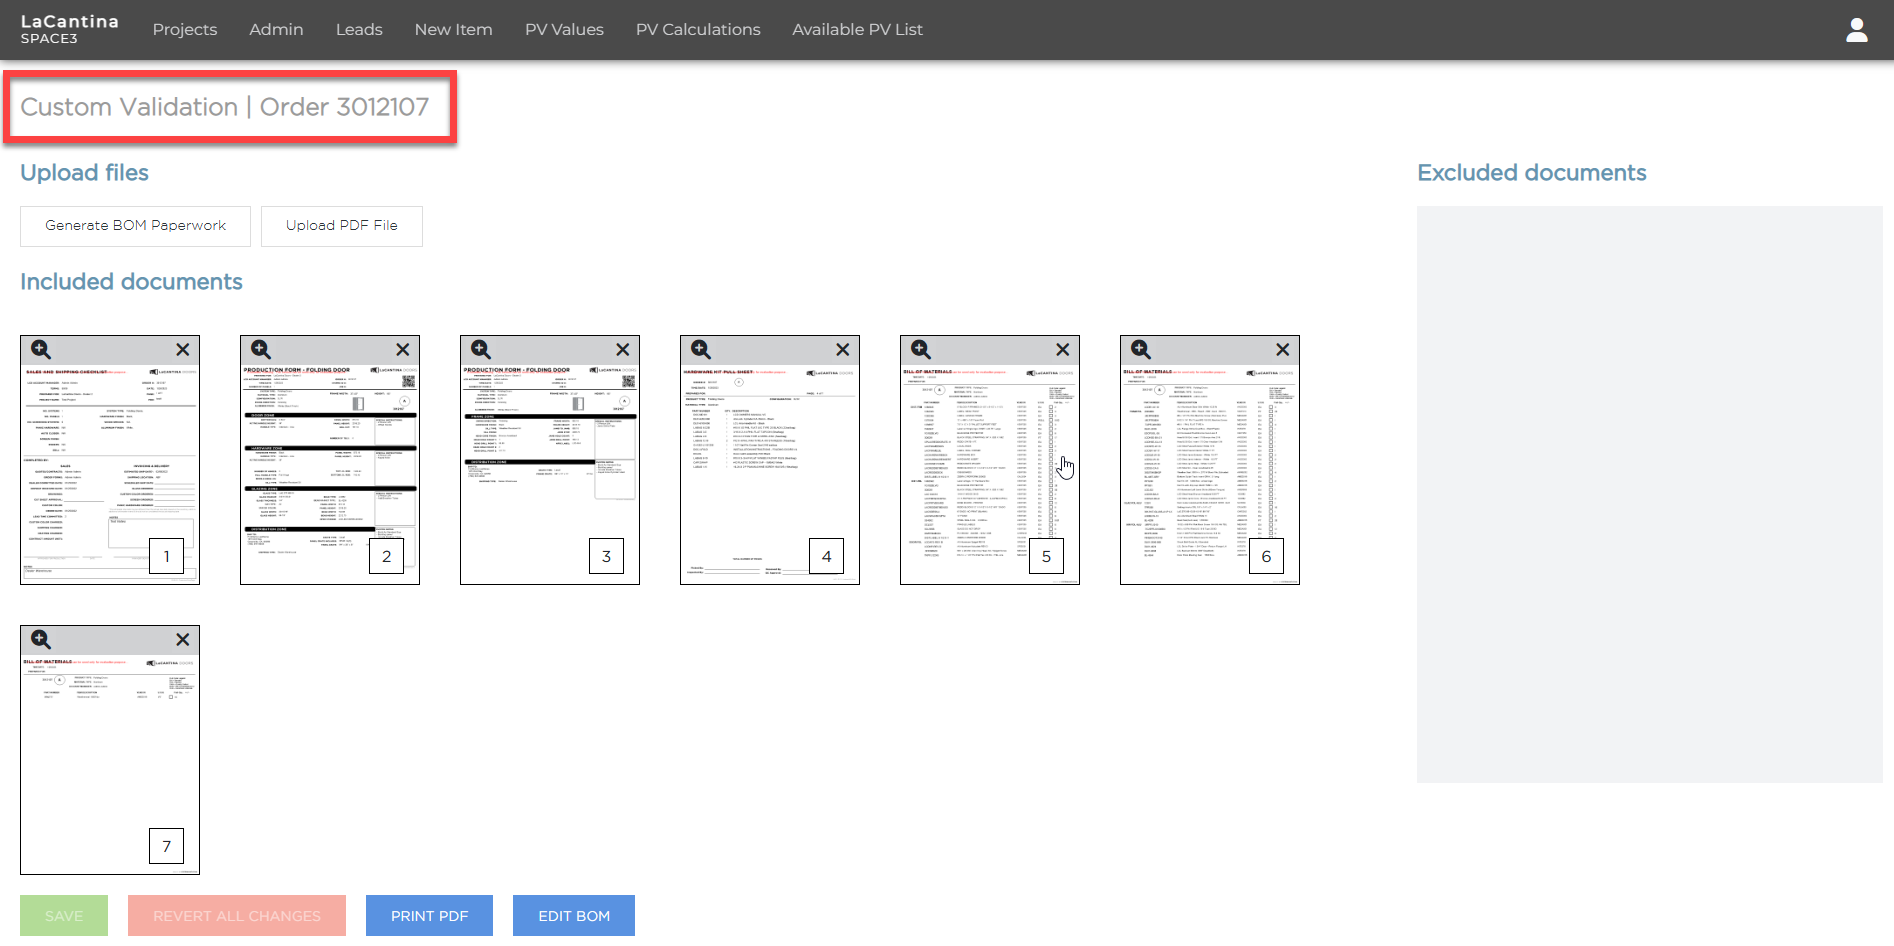Image resolution: width=1894 pixels, height=946 pixels.
Task: Zoom into document page 5
Action: click(921, 349)
